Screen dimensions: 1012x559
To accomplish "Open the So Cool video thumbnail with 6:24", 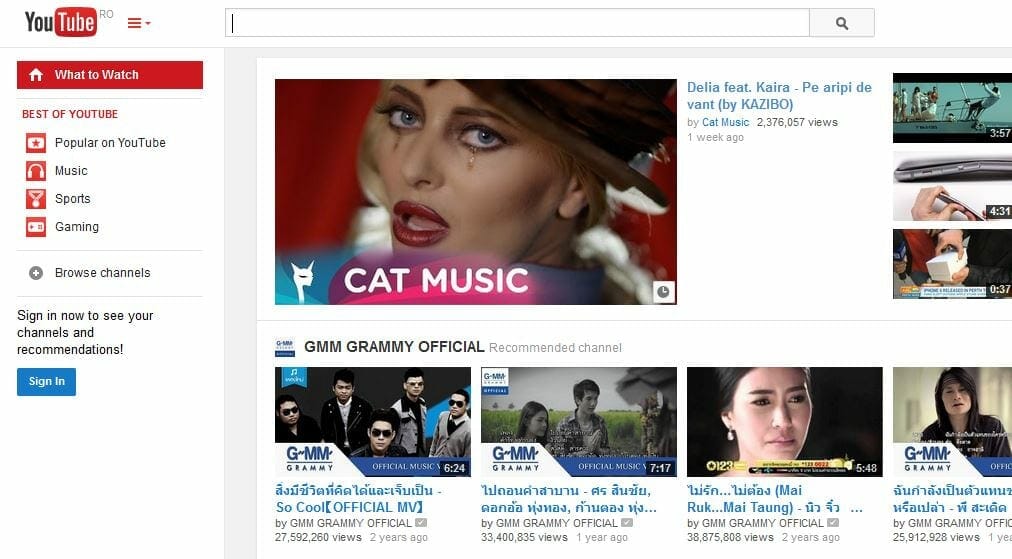I will pos(372,421).
